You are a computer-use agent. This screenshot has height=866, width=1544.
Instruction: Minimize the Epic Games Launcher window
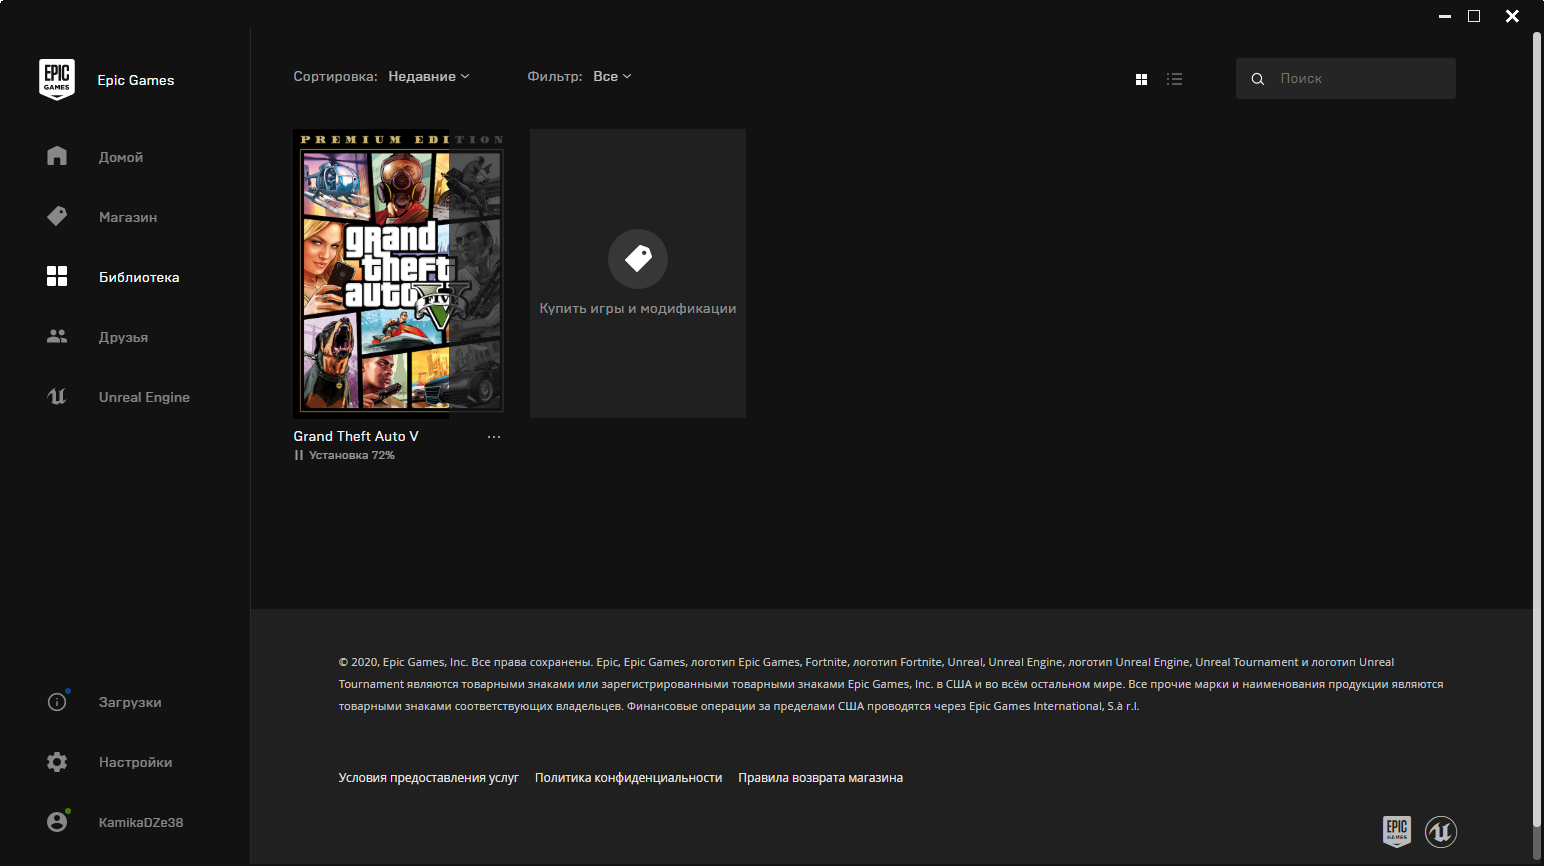pyautogui.click(x=1445, y=16)
